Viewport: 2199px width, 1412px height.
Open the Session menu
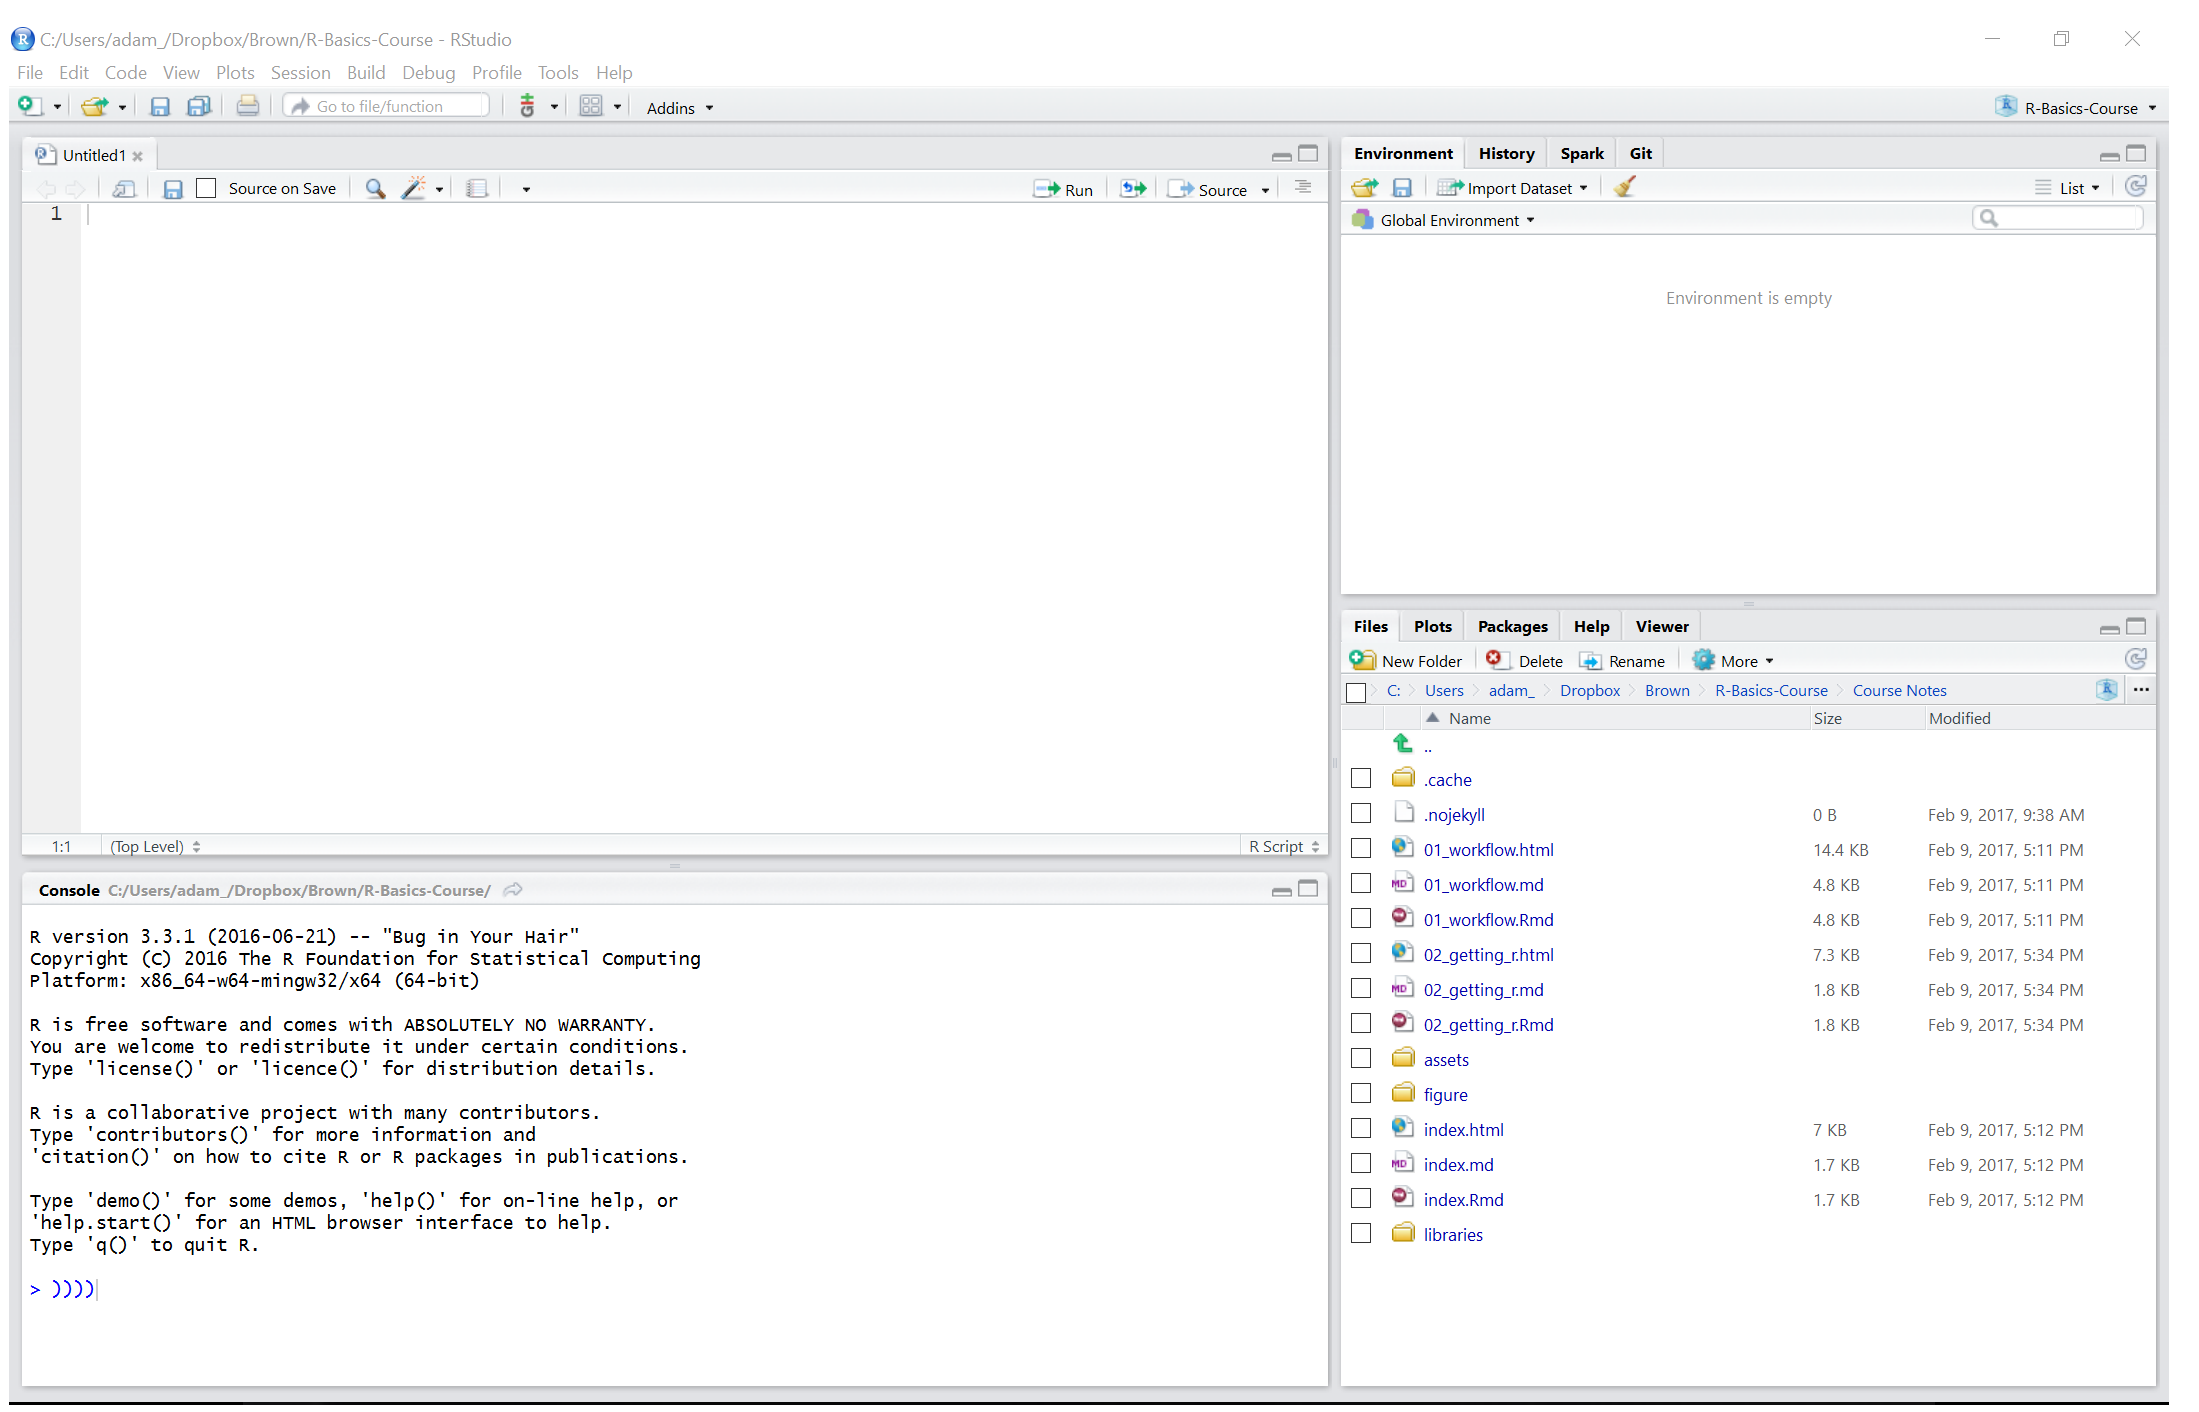pyautogui.click(x=300, y=73)
